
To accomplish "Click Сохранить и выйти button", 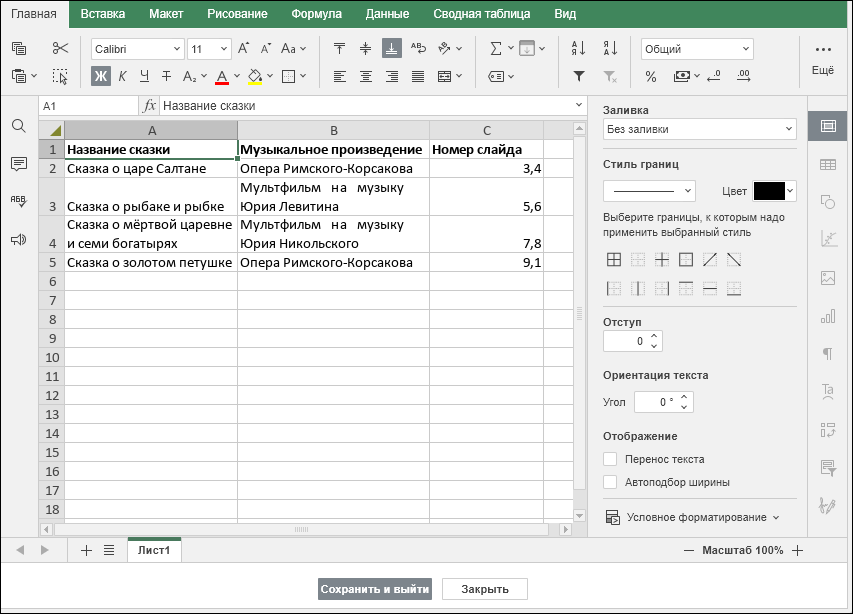I will point(375,589).
